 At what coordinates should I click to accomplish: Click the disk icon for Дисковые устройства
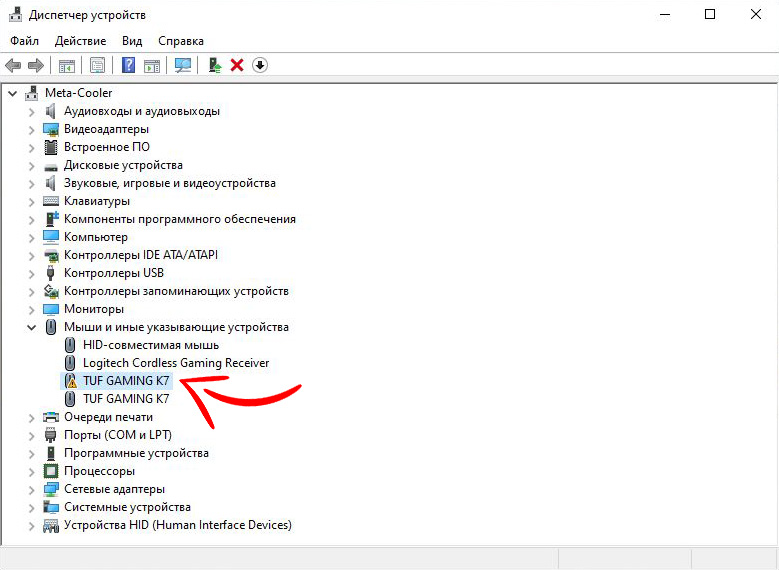[51, 167]
